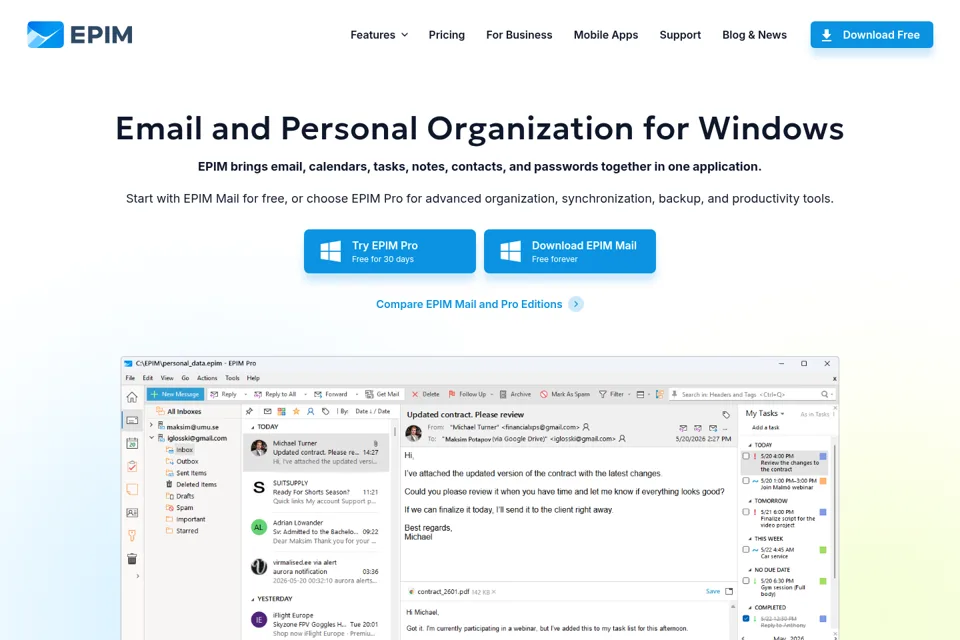The image size is (960, 640).
Task: Open the Home icon in EPIM sidebar
Action: tap(132, 397)
